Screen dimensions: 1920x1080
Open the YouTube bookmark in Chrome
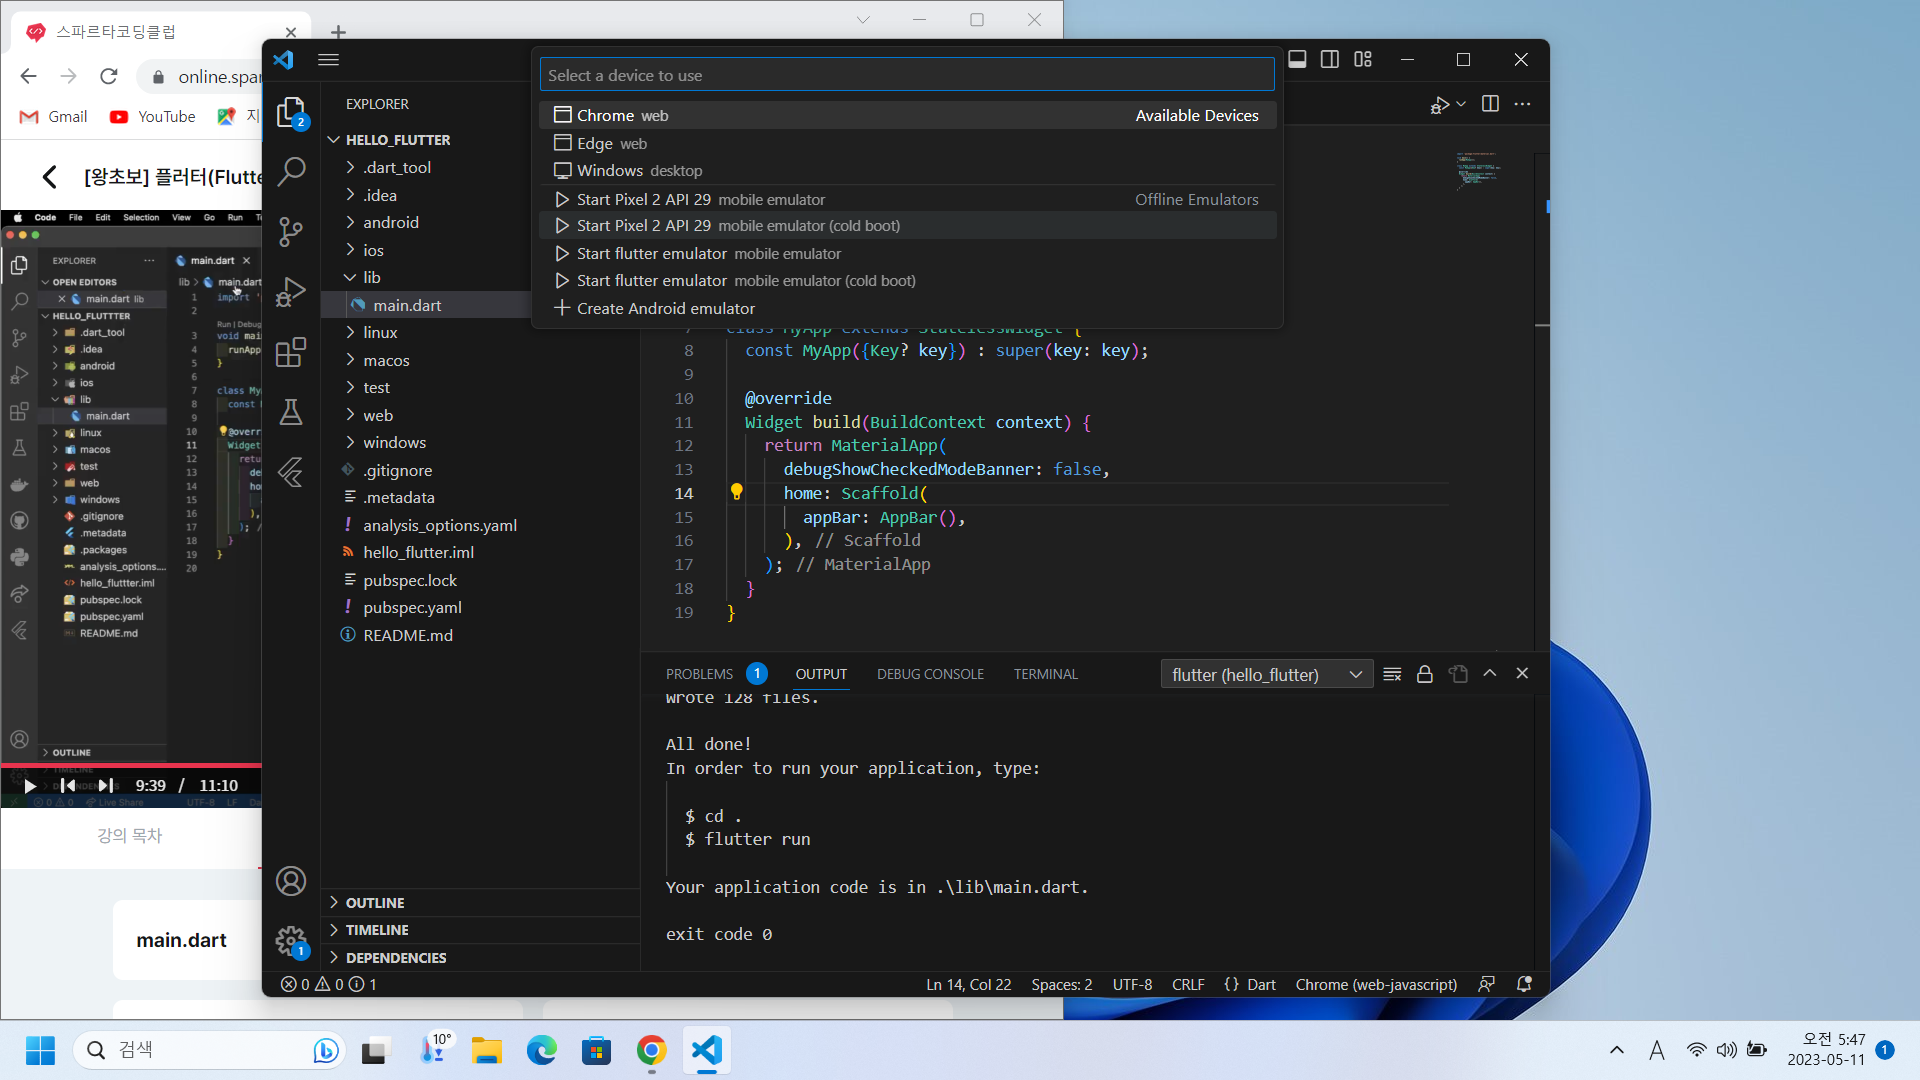point(153,117)
